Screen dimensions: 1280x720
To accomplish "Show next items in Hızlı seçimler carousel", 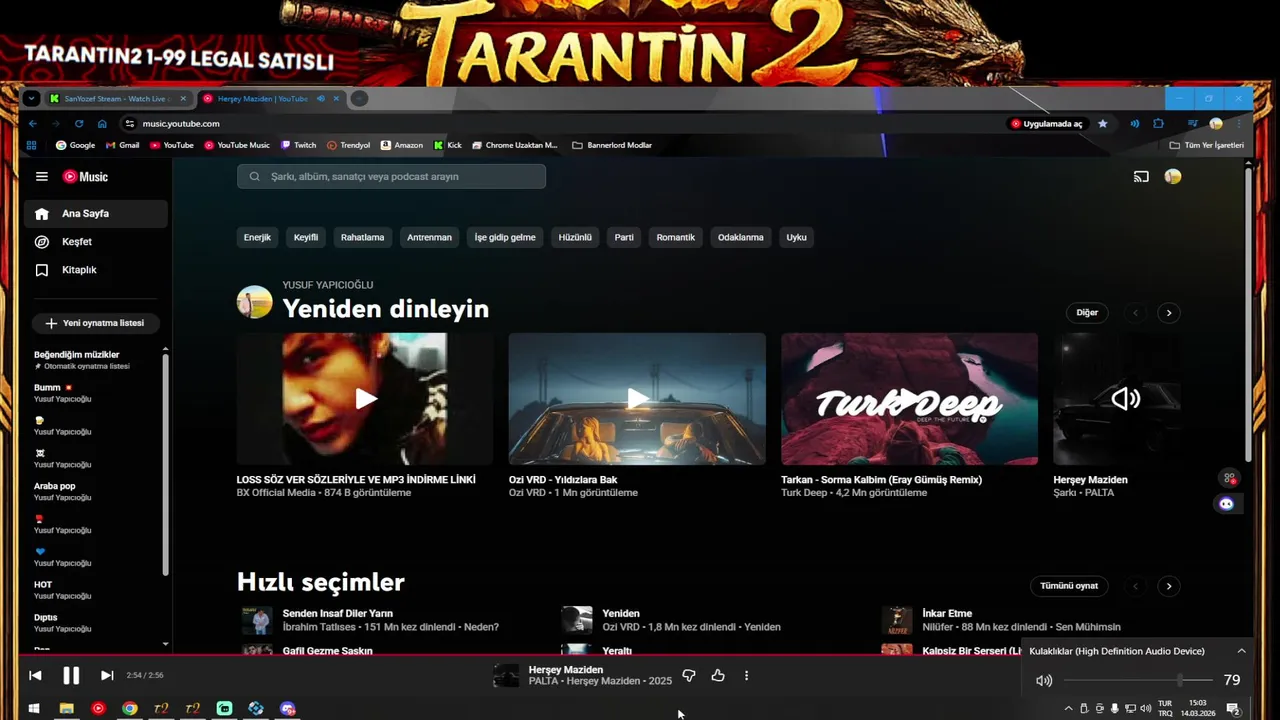I will (x=1168, y=586).
